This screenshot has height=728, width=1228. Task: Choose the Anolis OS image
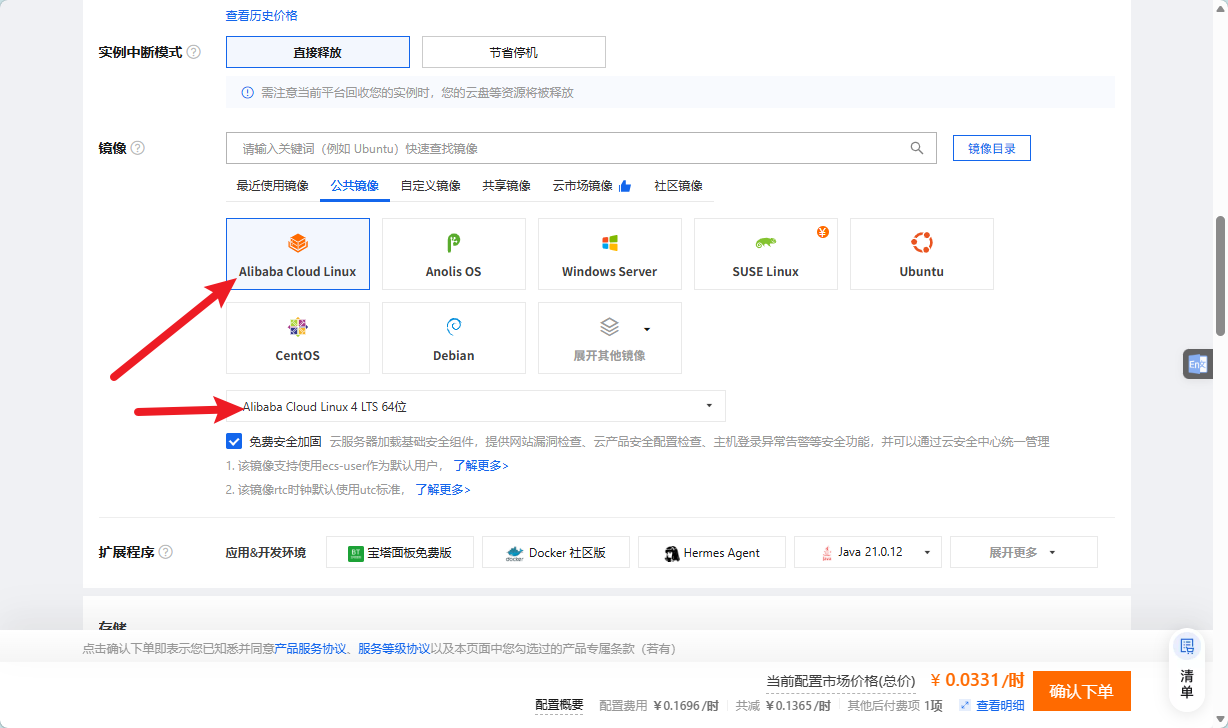point(454,254)
